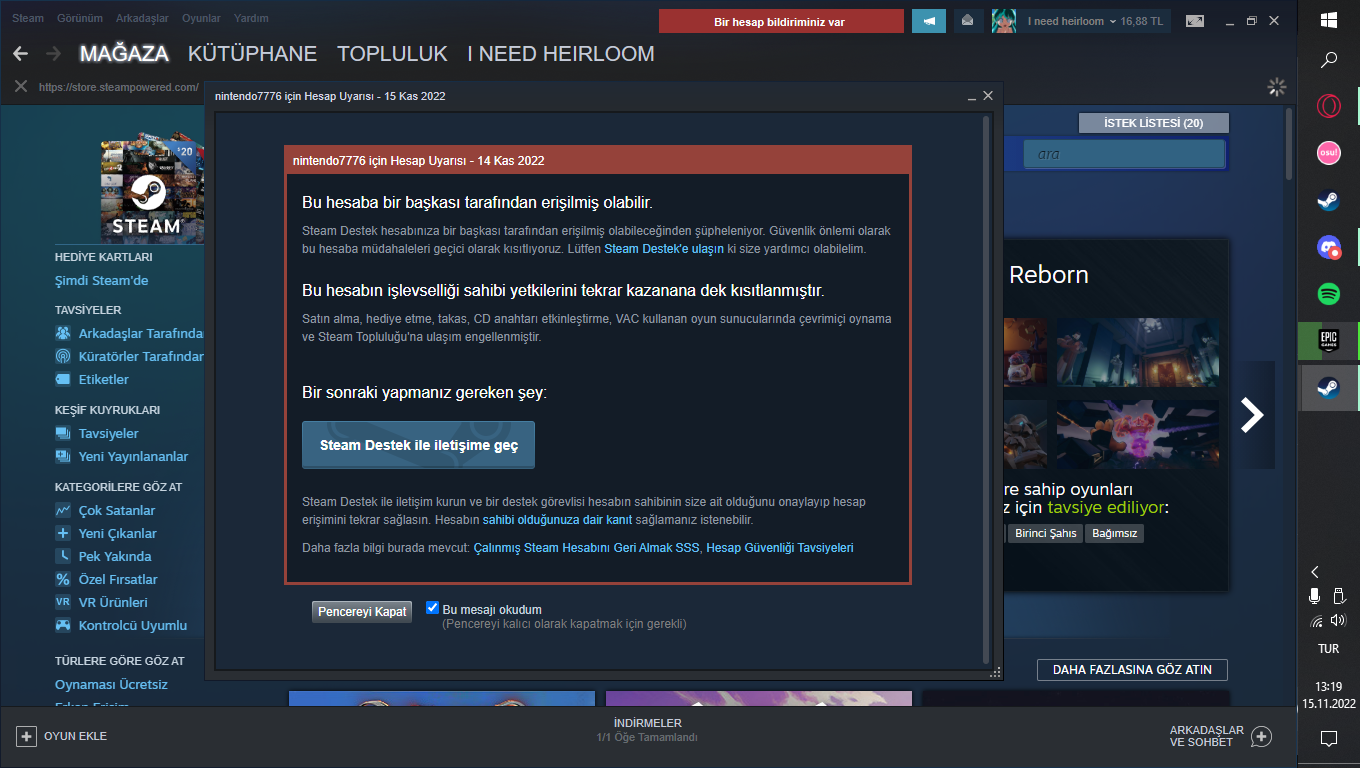The width and height of the screenshot is (1360, 768).
Task: Click the forward navigation arrow
Action: [x=53, y=54]
